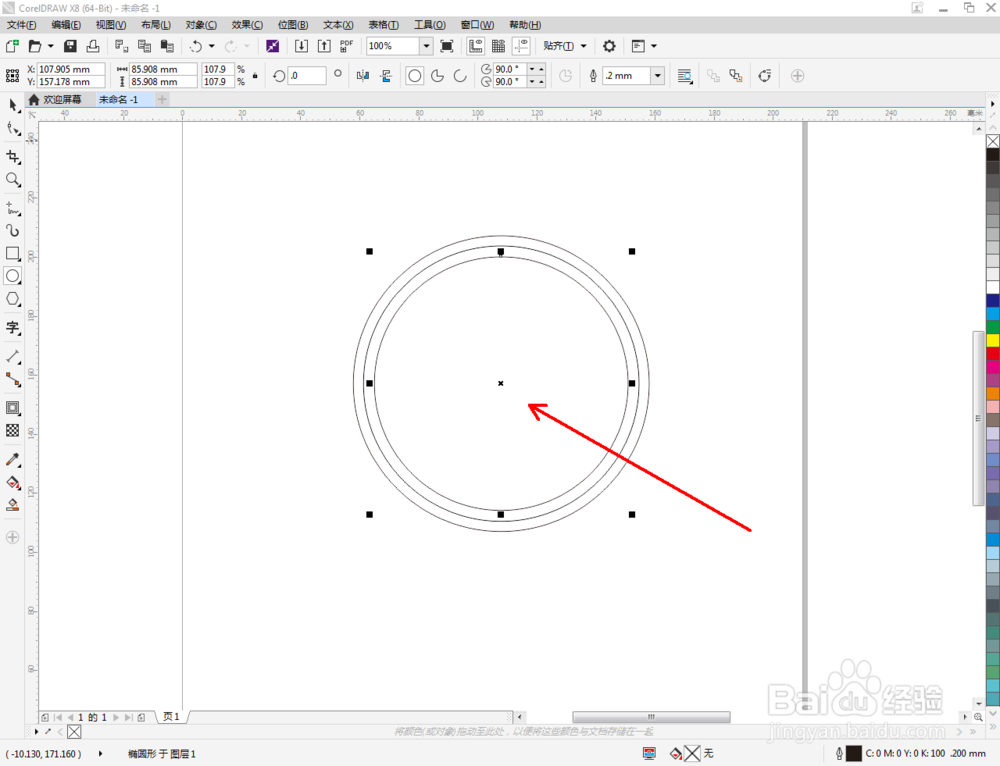Click the Export icon
The width and height of the screenshot is (1000, 766).
pyautogui.click(x=324, y=46)
